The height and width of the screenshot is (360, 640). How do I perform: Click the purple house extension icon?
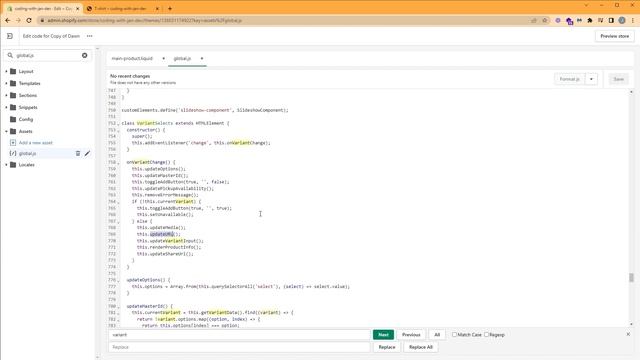(x=569, y=21)
